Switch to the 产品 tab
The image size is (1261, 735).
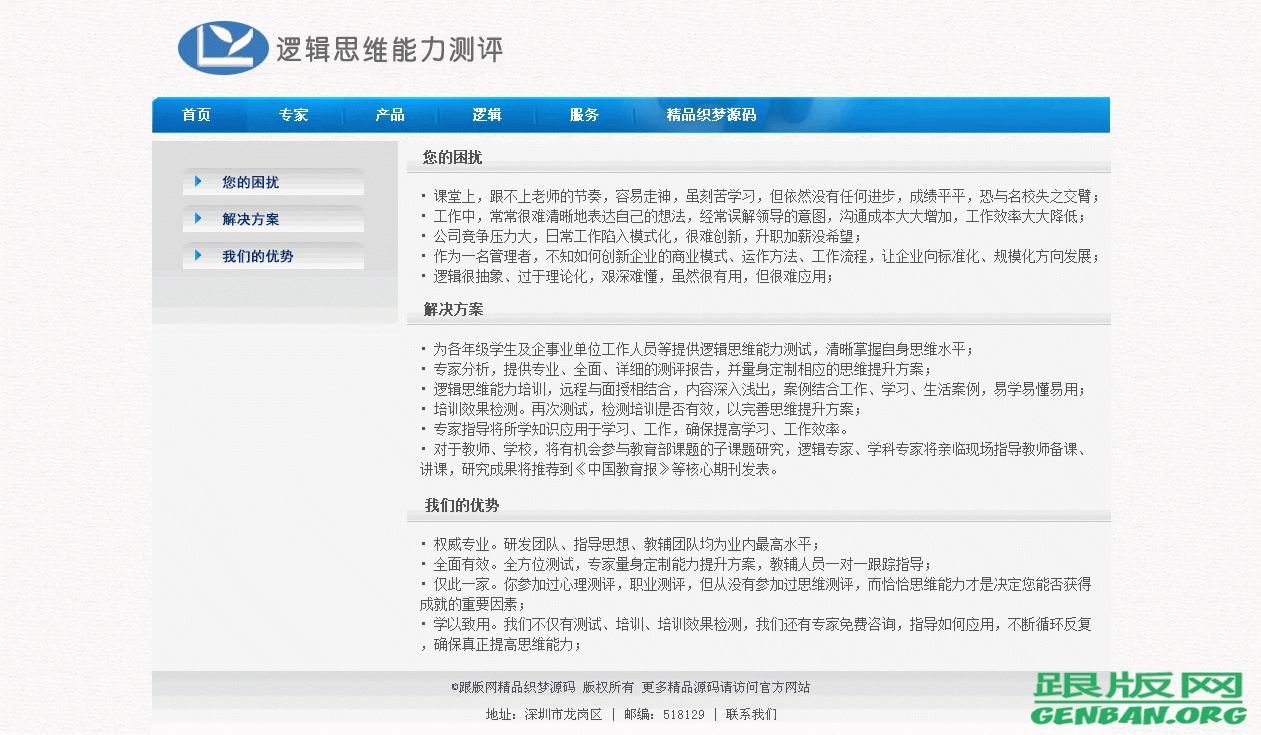click(x=390, y=115)
